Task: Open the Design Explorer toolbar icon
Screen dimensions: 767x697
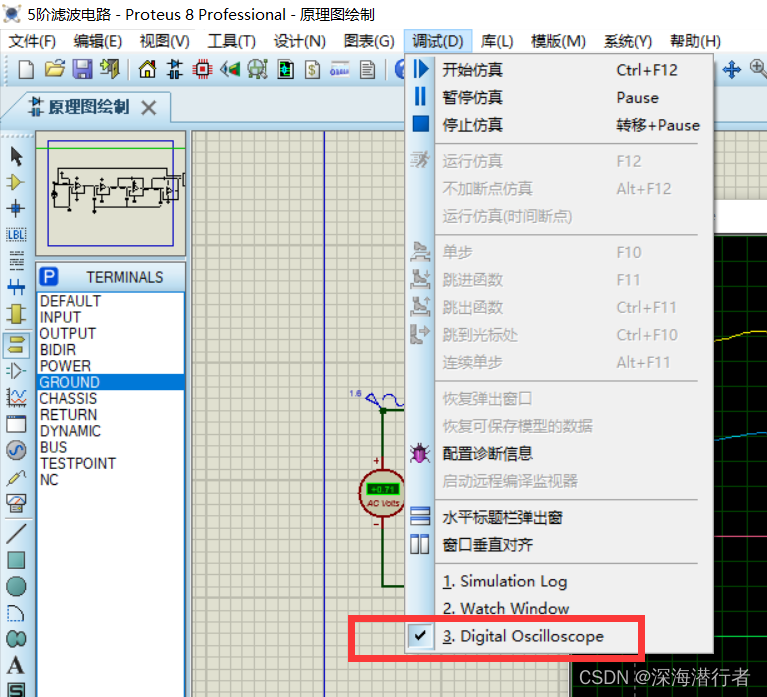Action: click(x=285, y=69)
